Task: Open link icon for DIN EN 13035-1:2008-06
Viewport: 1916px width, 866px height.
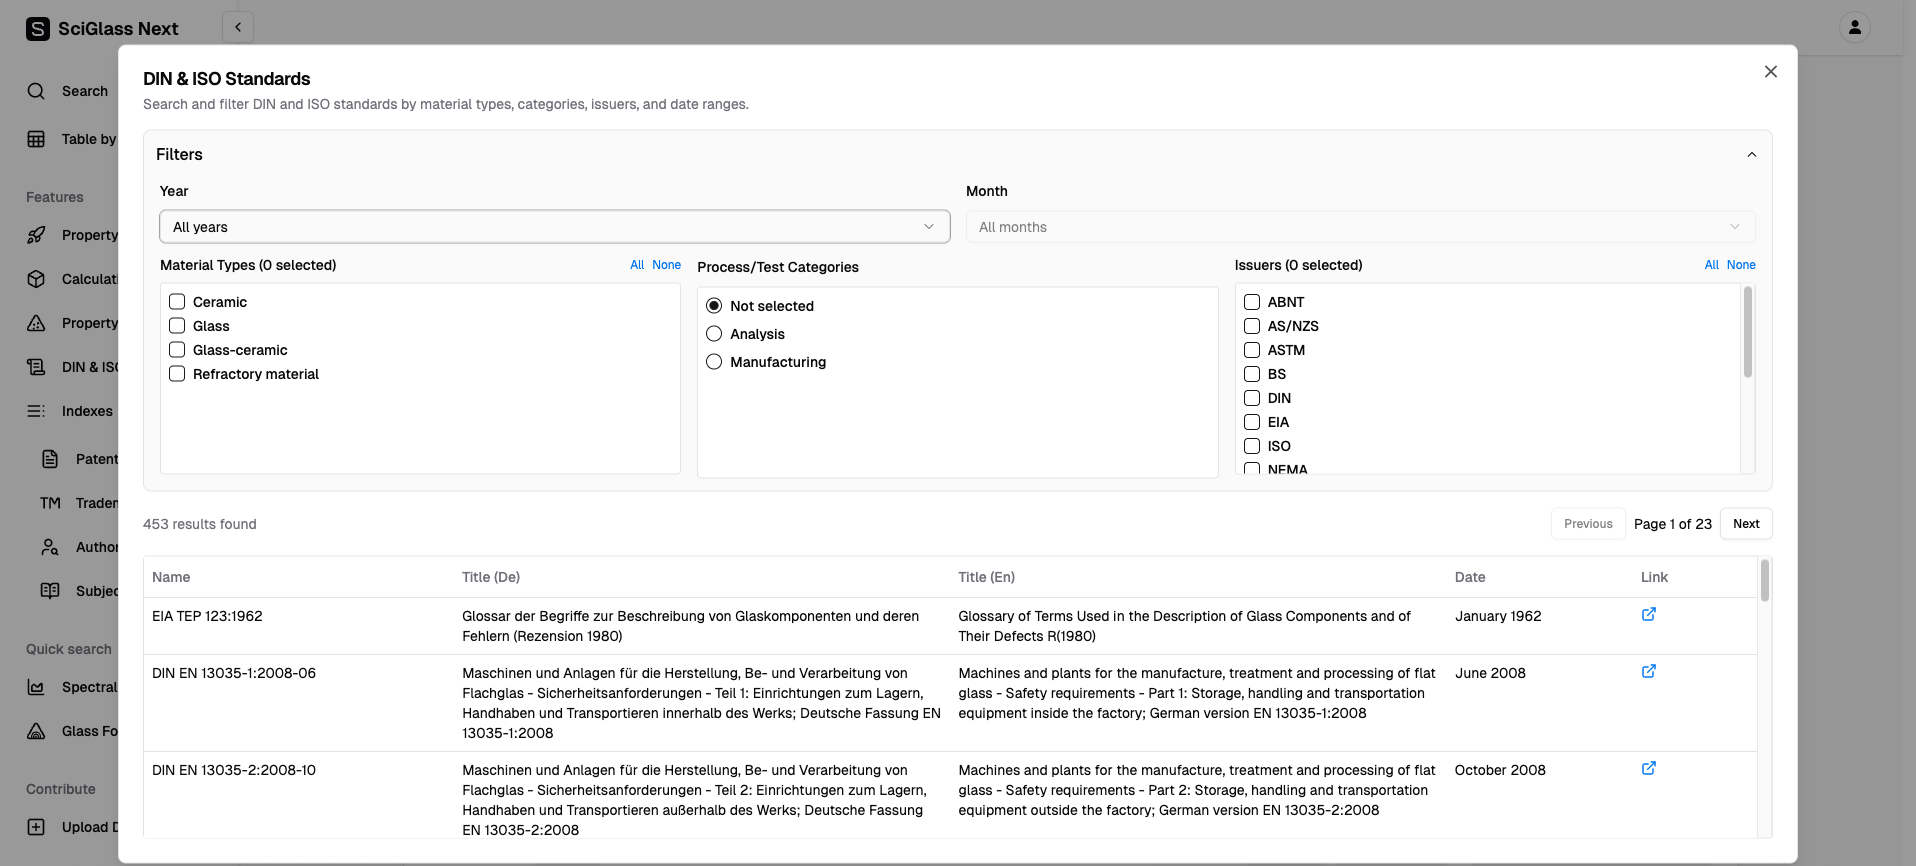Action: [x=1648, y=672]
